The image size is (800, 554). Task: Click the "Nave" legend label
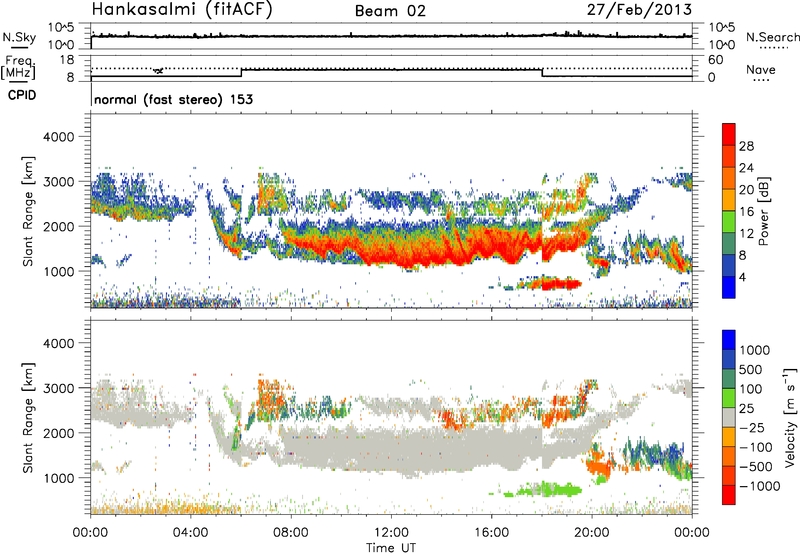click(x=761, y=70)
